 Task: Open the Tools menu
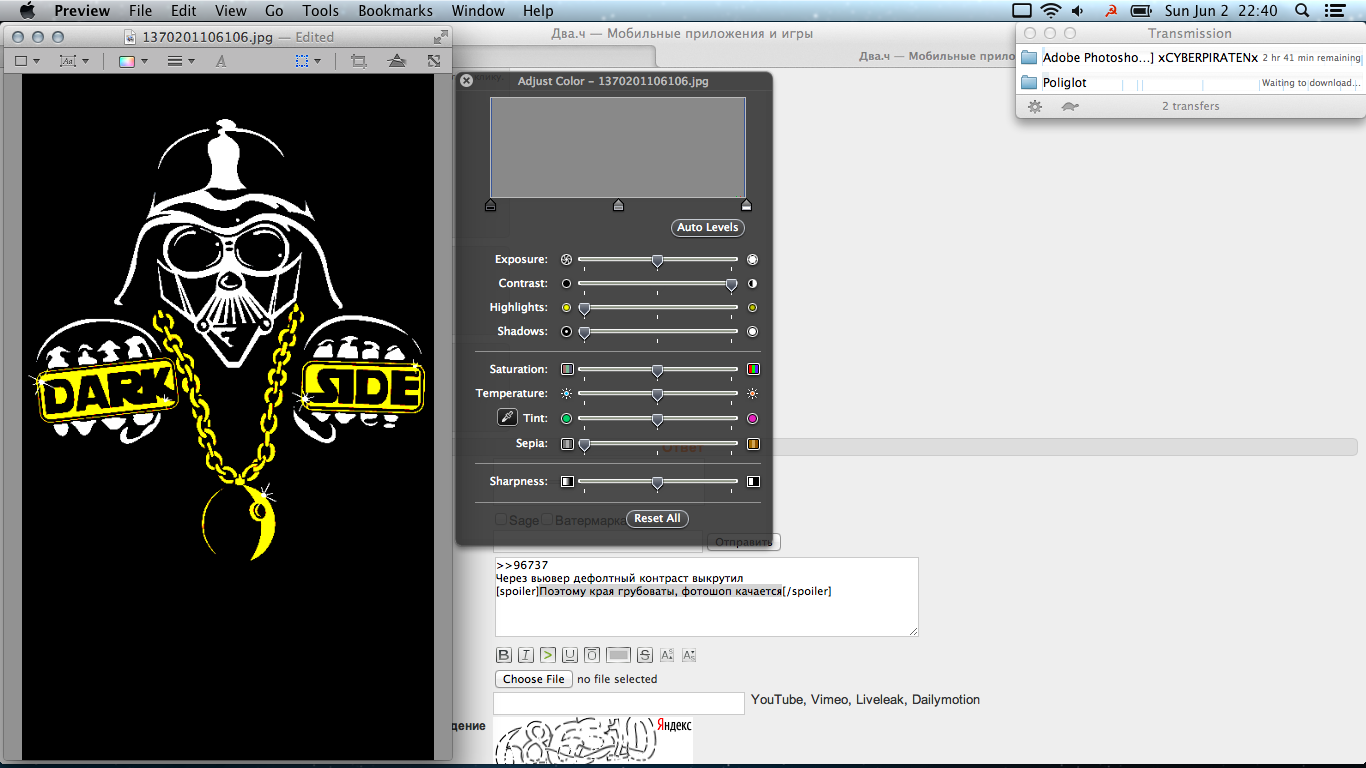coord(321,11)
